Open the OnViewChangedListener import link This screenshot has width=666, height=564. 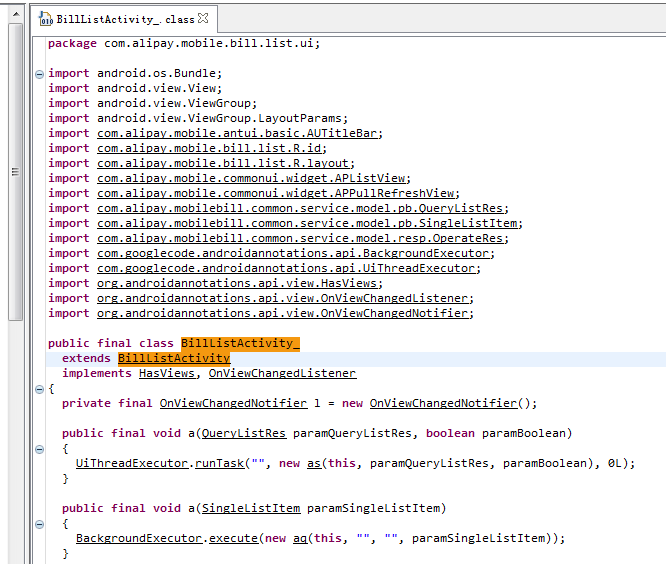pyautogui.click(x=283, y=299)
